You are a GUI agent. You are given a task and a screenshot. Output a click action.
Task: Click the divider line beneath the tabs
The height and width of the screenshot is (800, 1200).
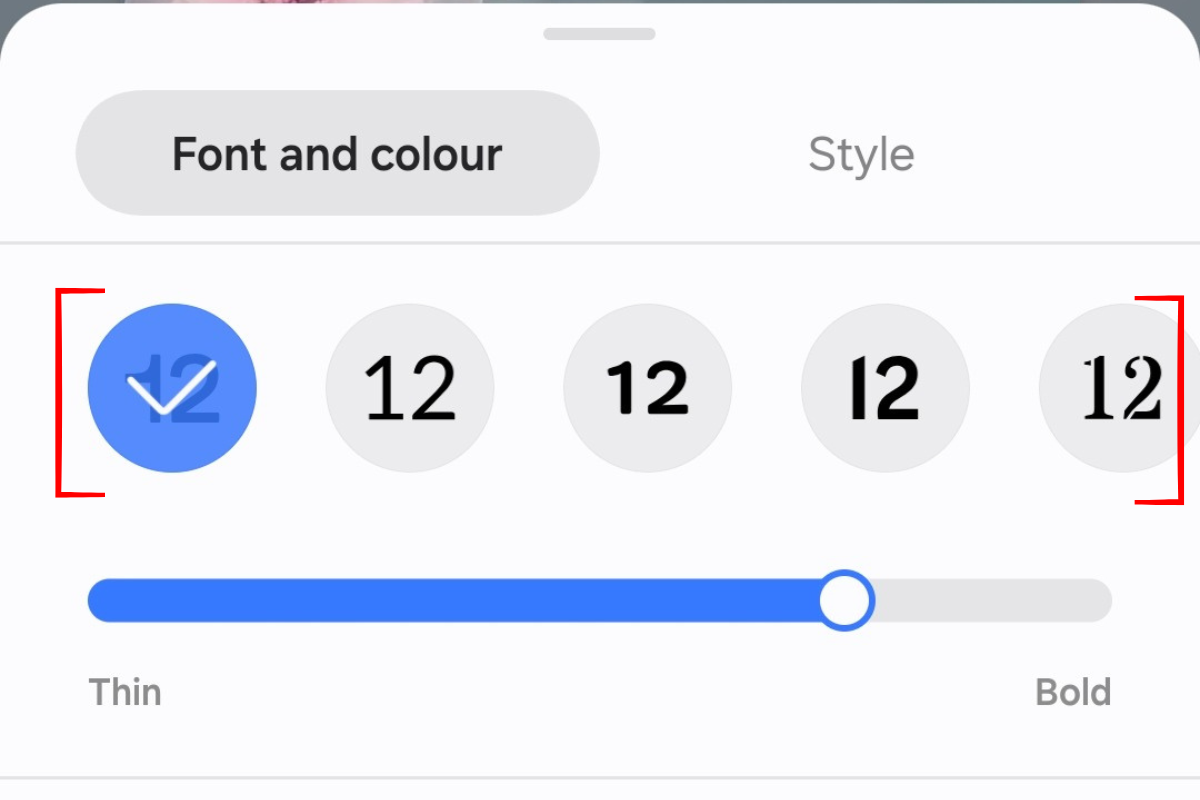[x=600, y=242]
